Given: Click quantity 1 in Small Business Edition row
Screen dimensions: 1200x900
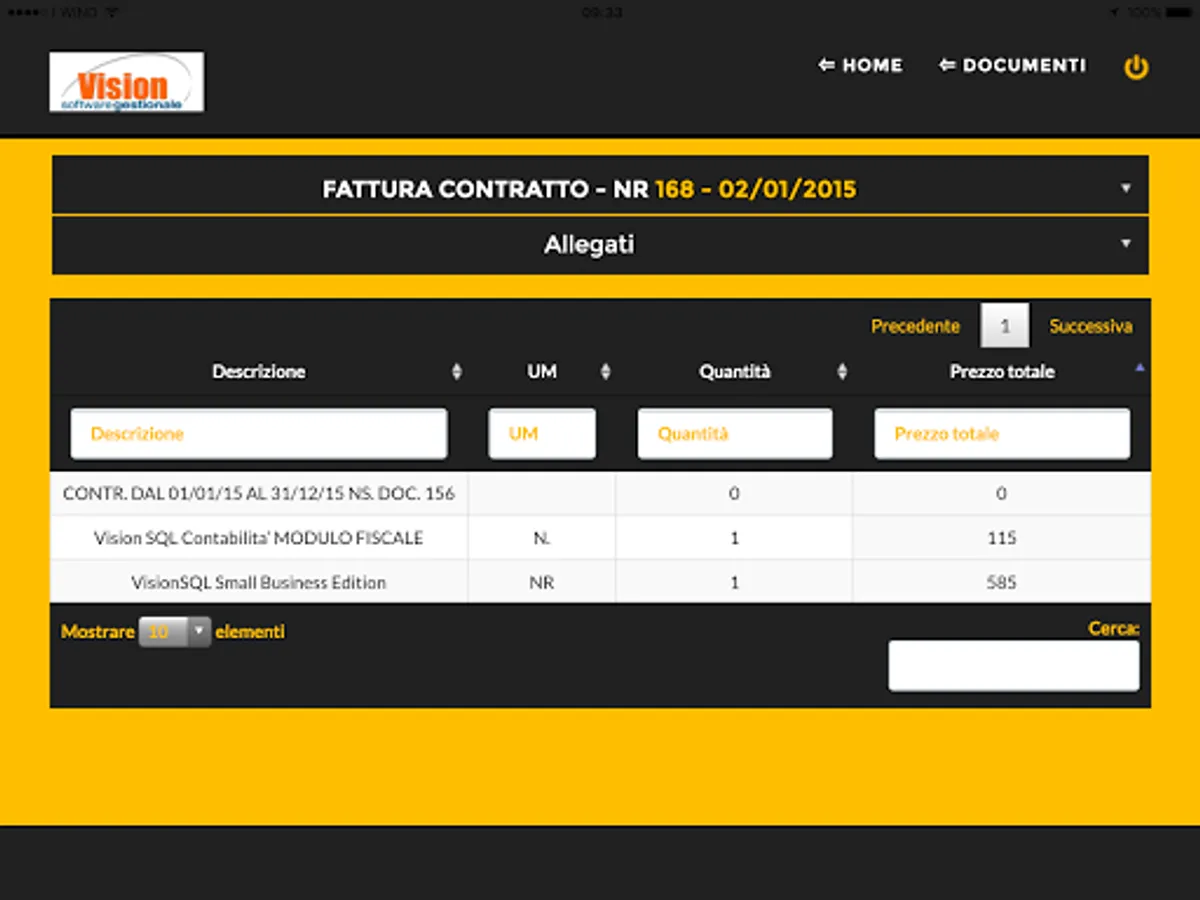Looking at the screenshot, I should (x=735, y=582).
